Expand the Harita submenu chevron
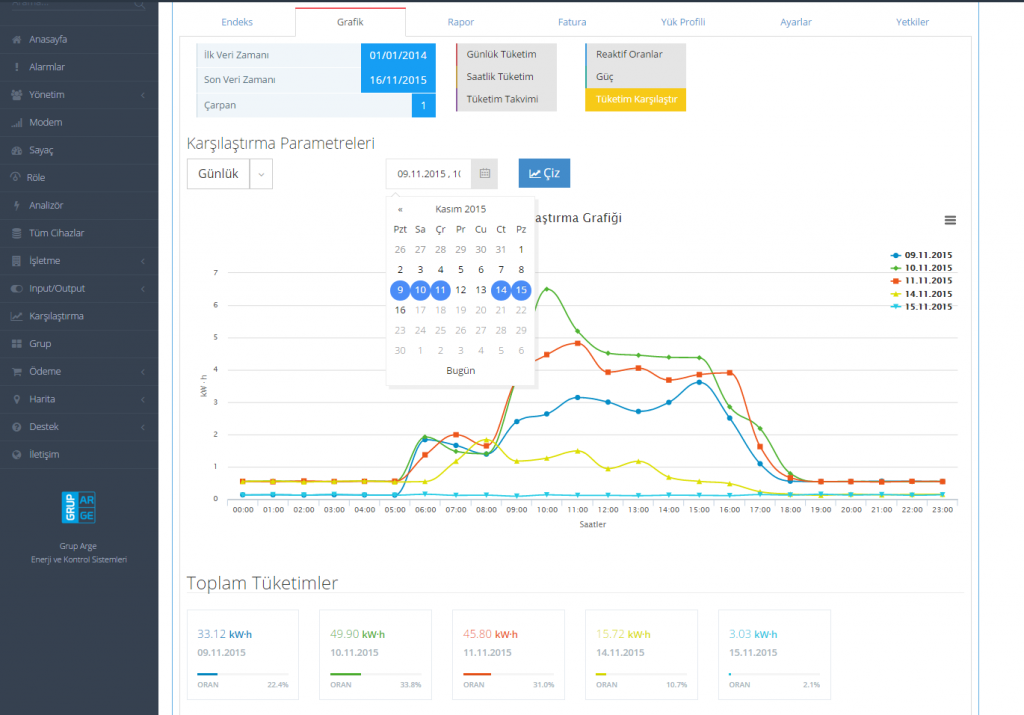This screenshot has width=1024, height=715. tap(143, 400)
